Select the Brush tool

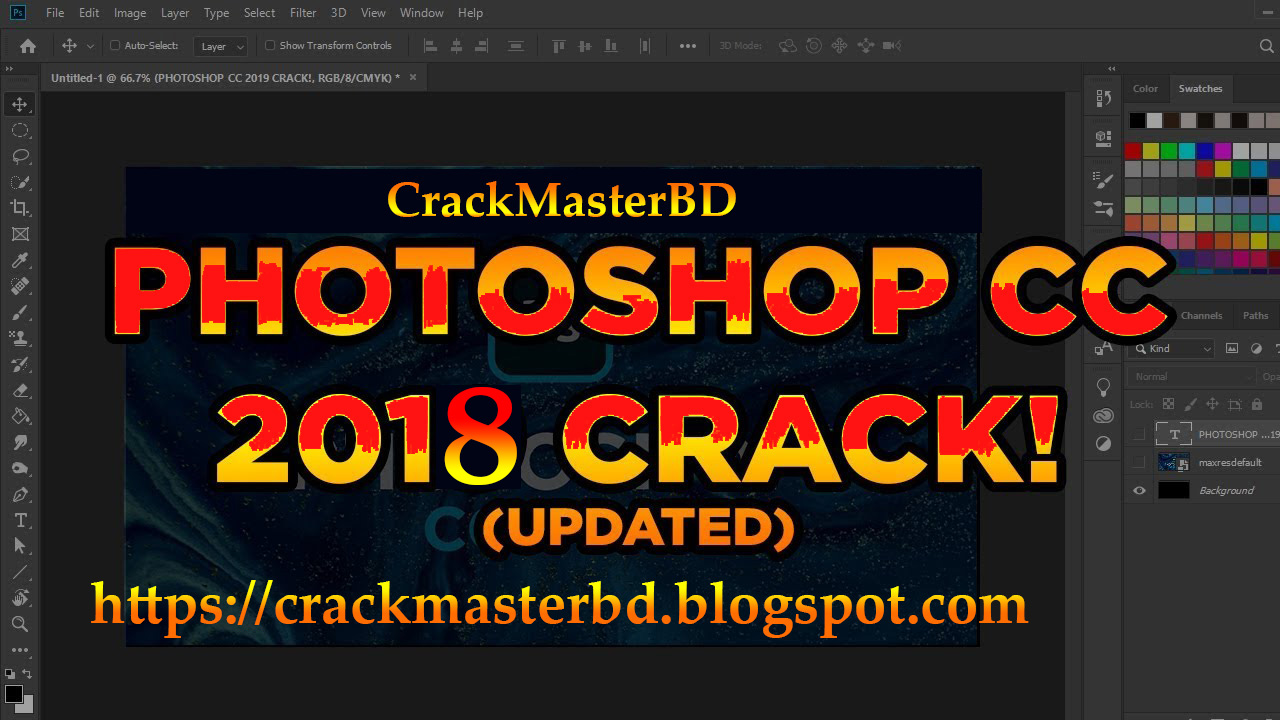pyautogui.click(x=19, y=312)
